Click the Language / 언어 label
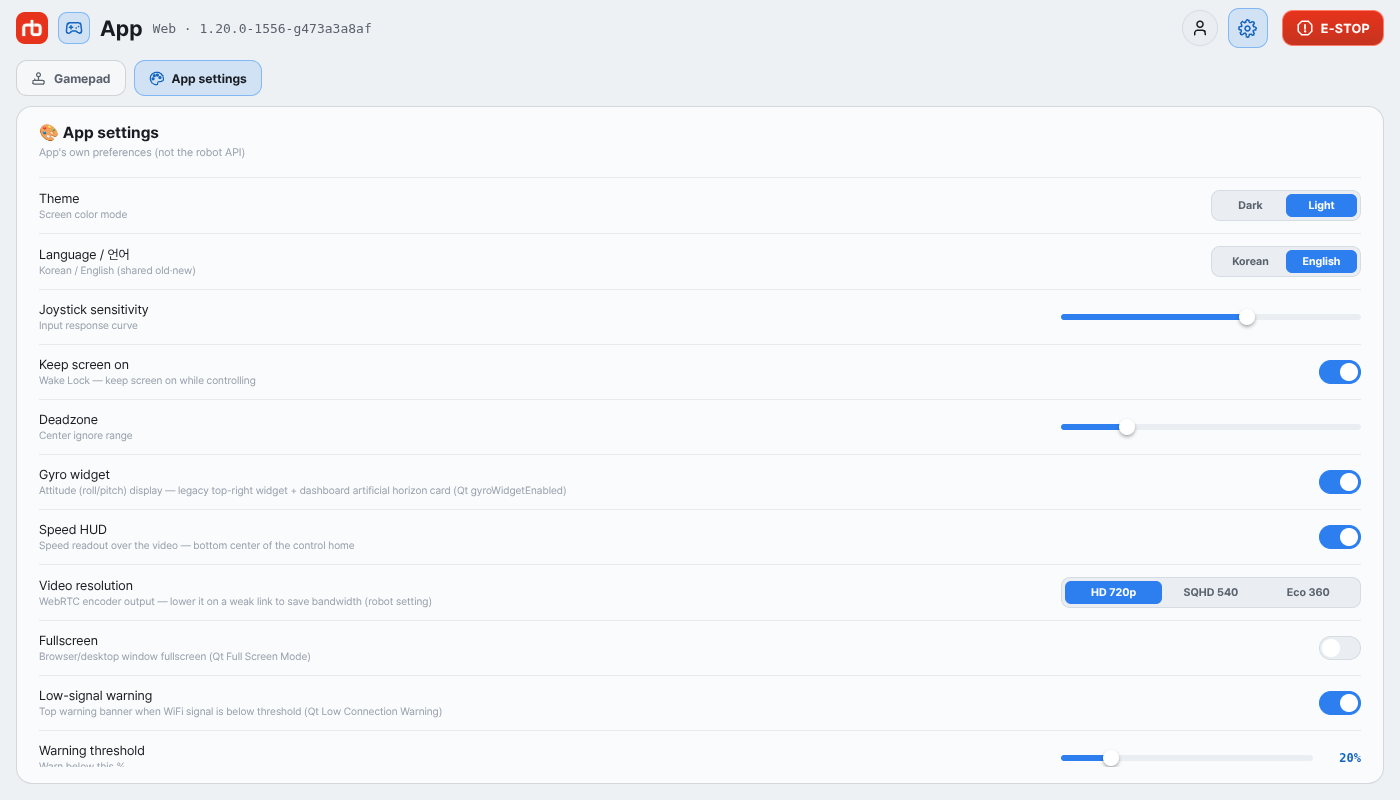The image size is (1400, 800). pos(84,254)
